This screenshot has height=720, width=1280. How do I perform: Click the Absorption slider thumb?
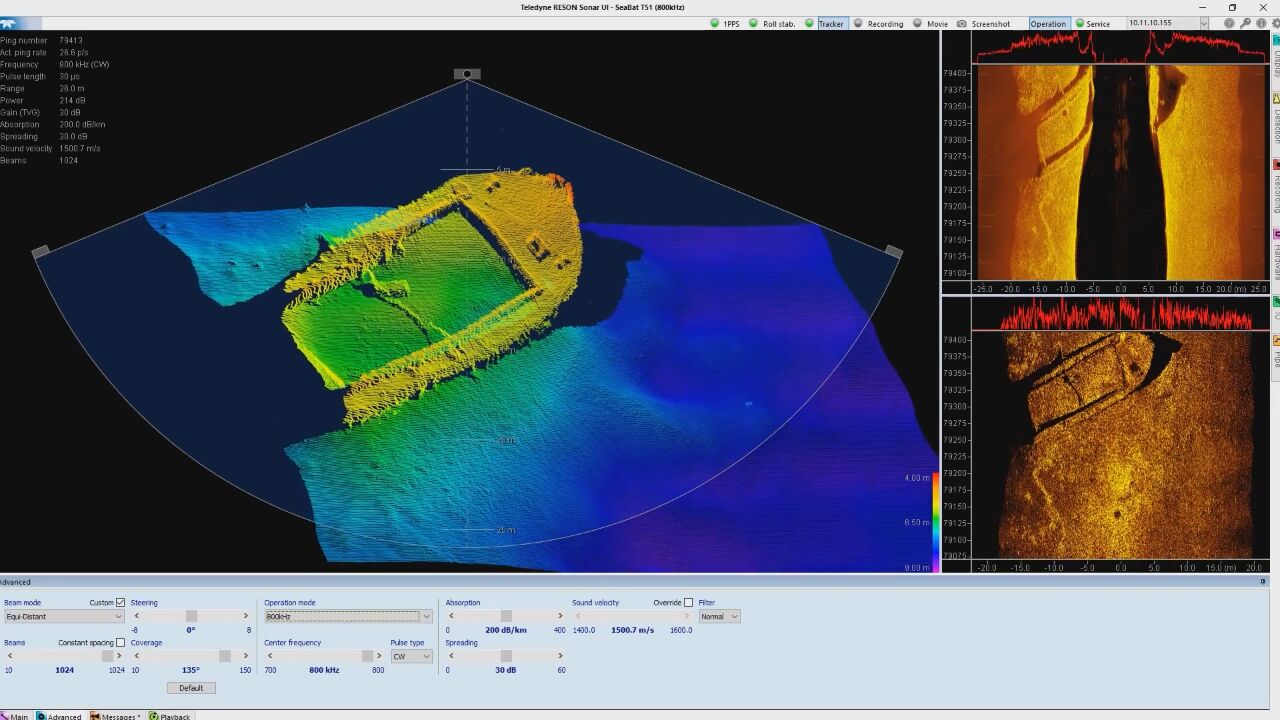coord(506,616)
